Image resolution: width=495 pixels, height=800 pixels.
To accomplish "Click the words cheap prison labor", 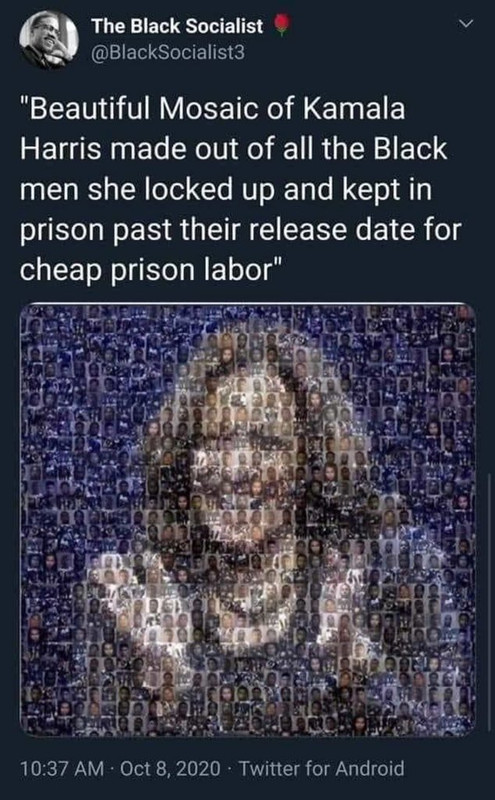I will [147, 270].
